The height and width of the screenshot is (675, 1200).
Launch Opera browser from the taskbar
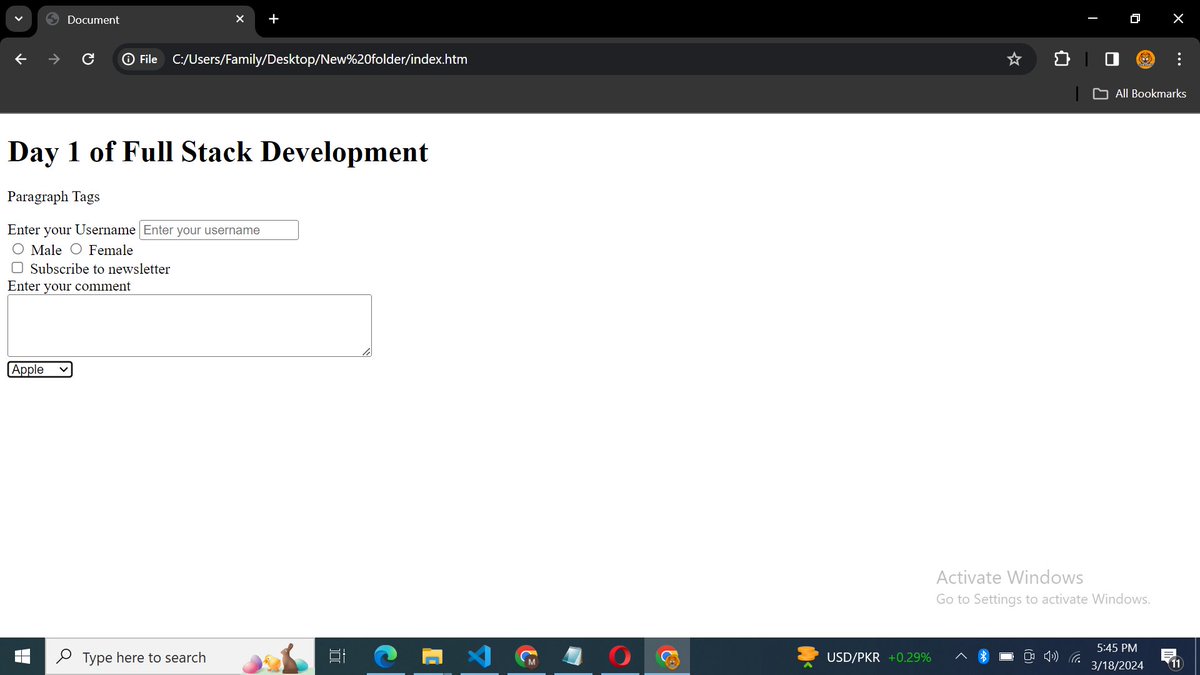[x=620, y=657]
